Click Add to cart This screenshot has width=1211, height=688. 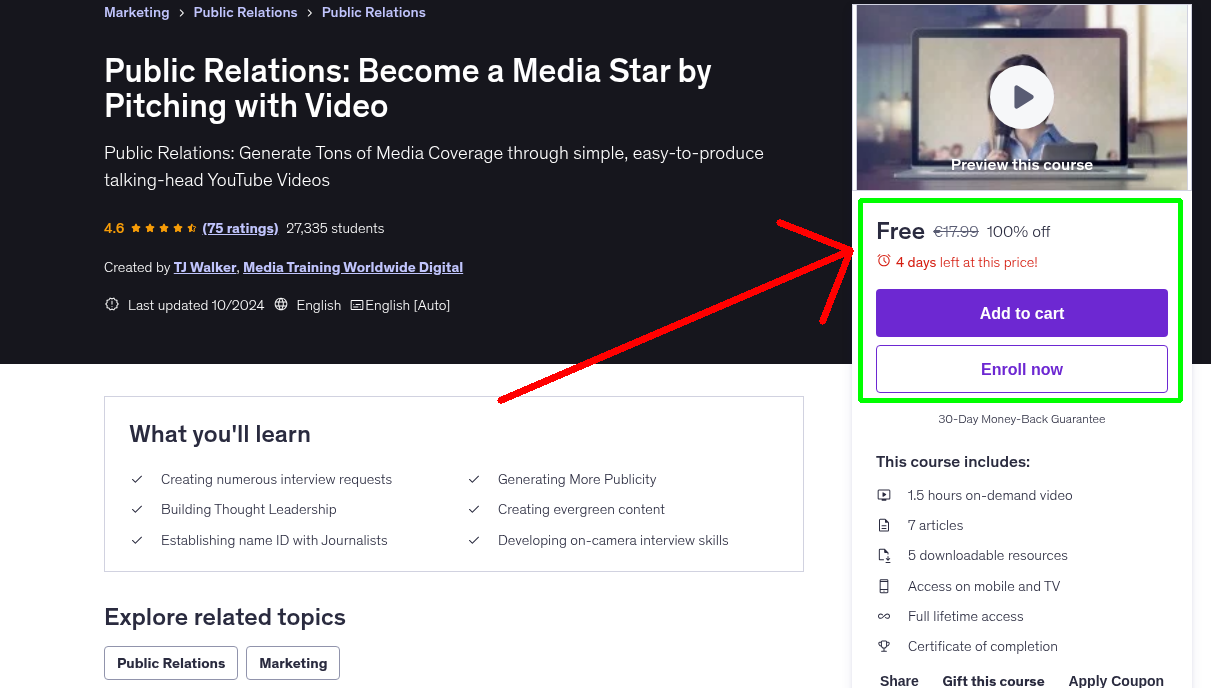(1021, 313)
